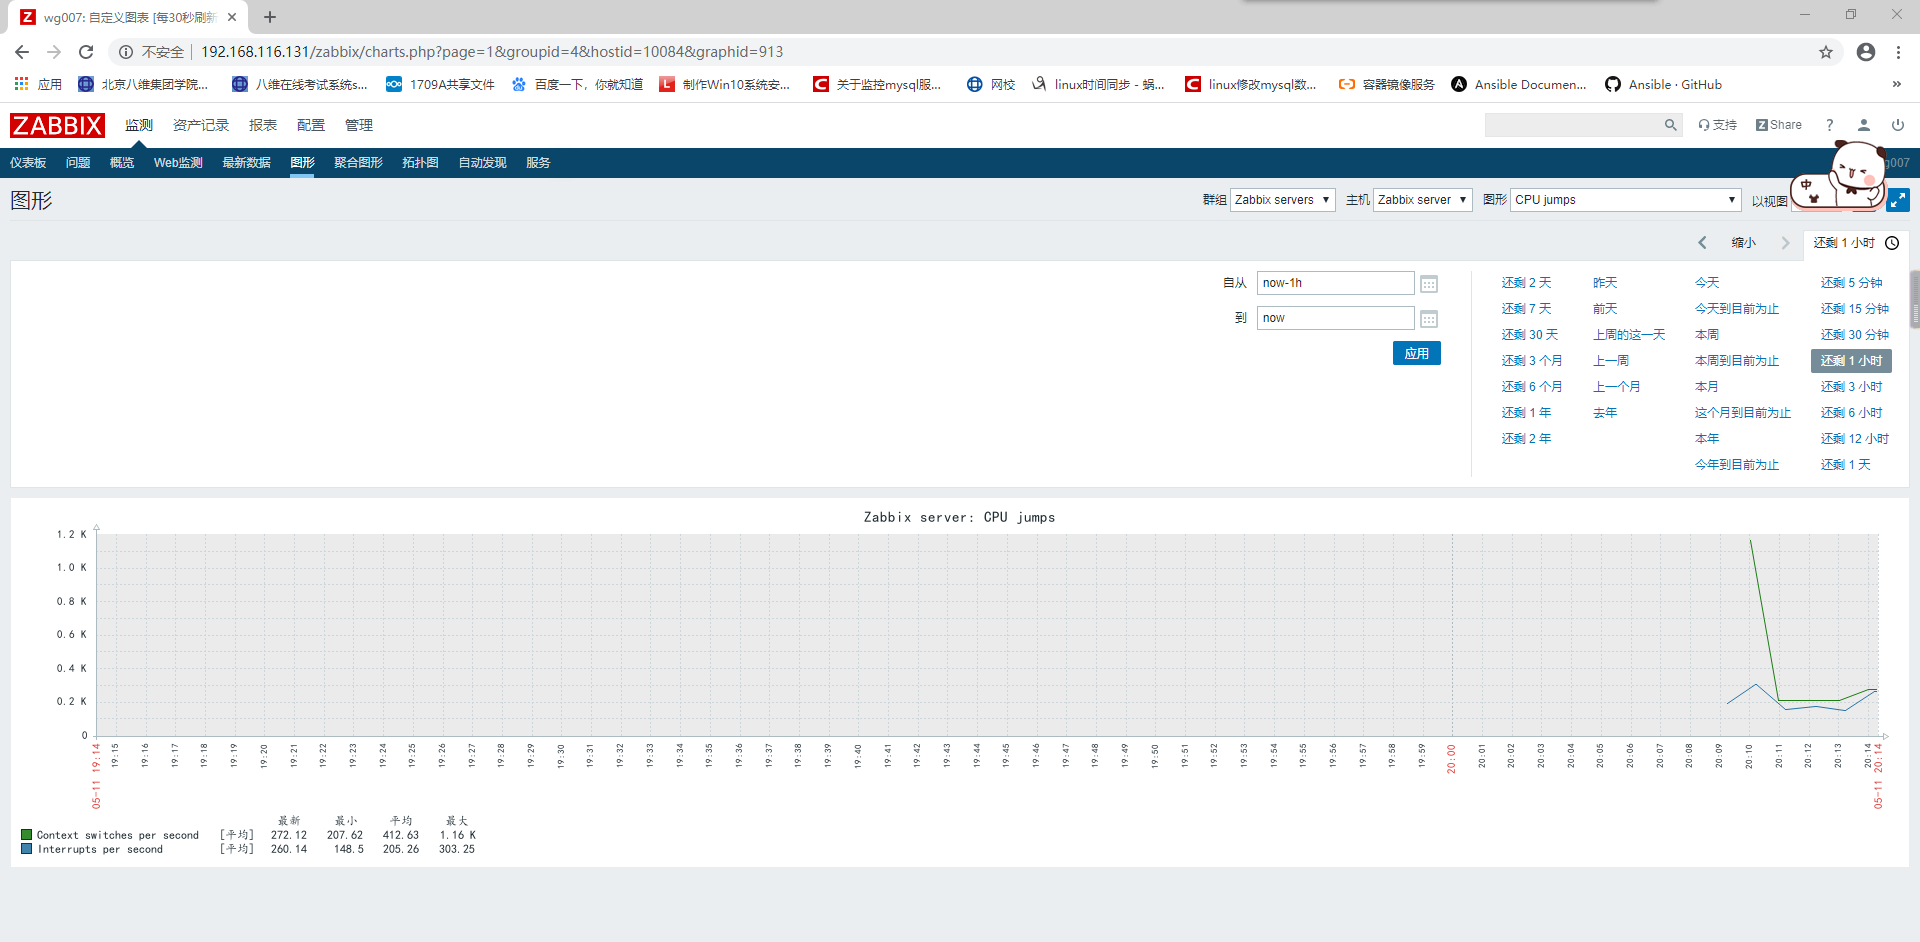Viewport: 1920px width, 942px height.
Task: Bookmark this page with star icon
Action: point(1826,52)
